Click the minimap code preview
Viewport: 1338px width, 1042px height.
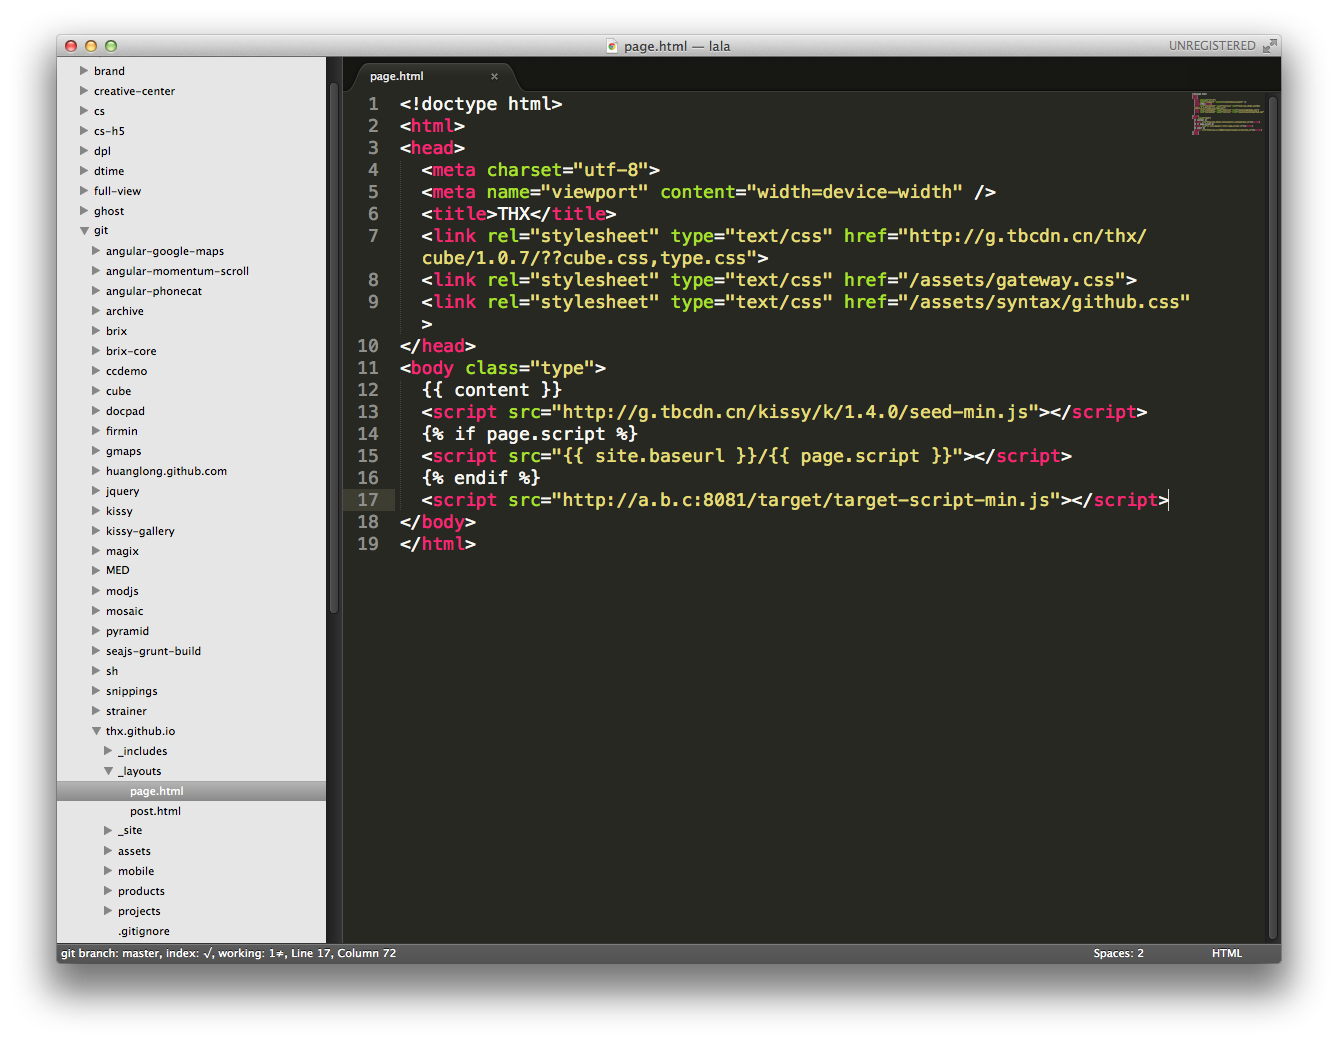1227,113
